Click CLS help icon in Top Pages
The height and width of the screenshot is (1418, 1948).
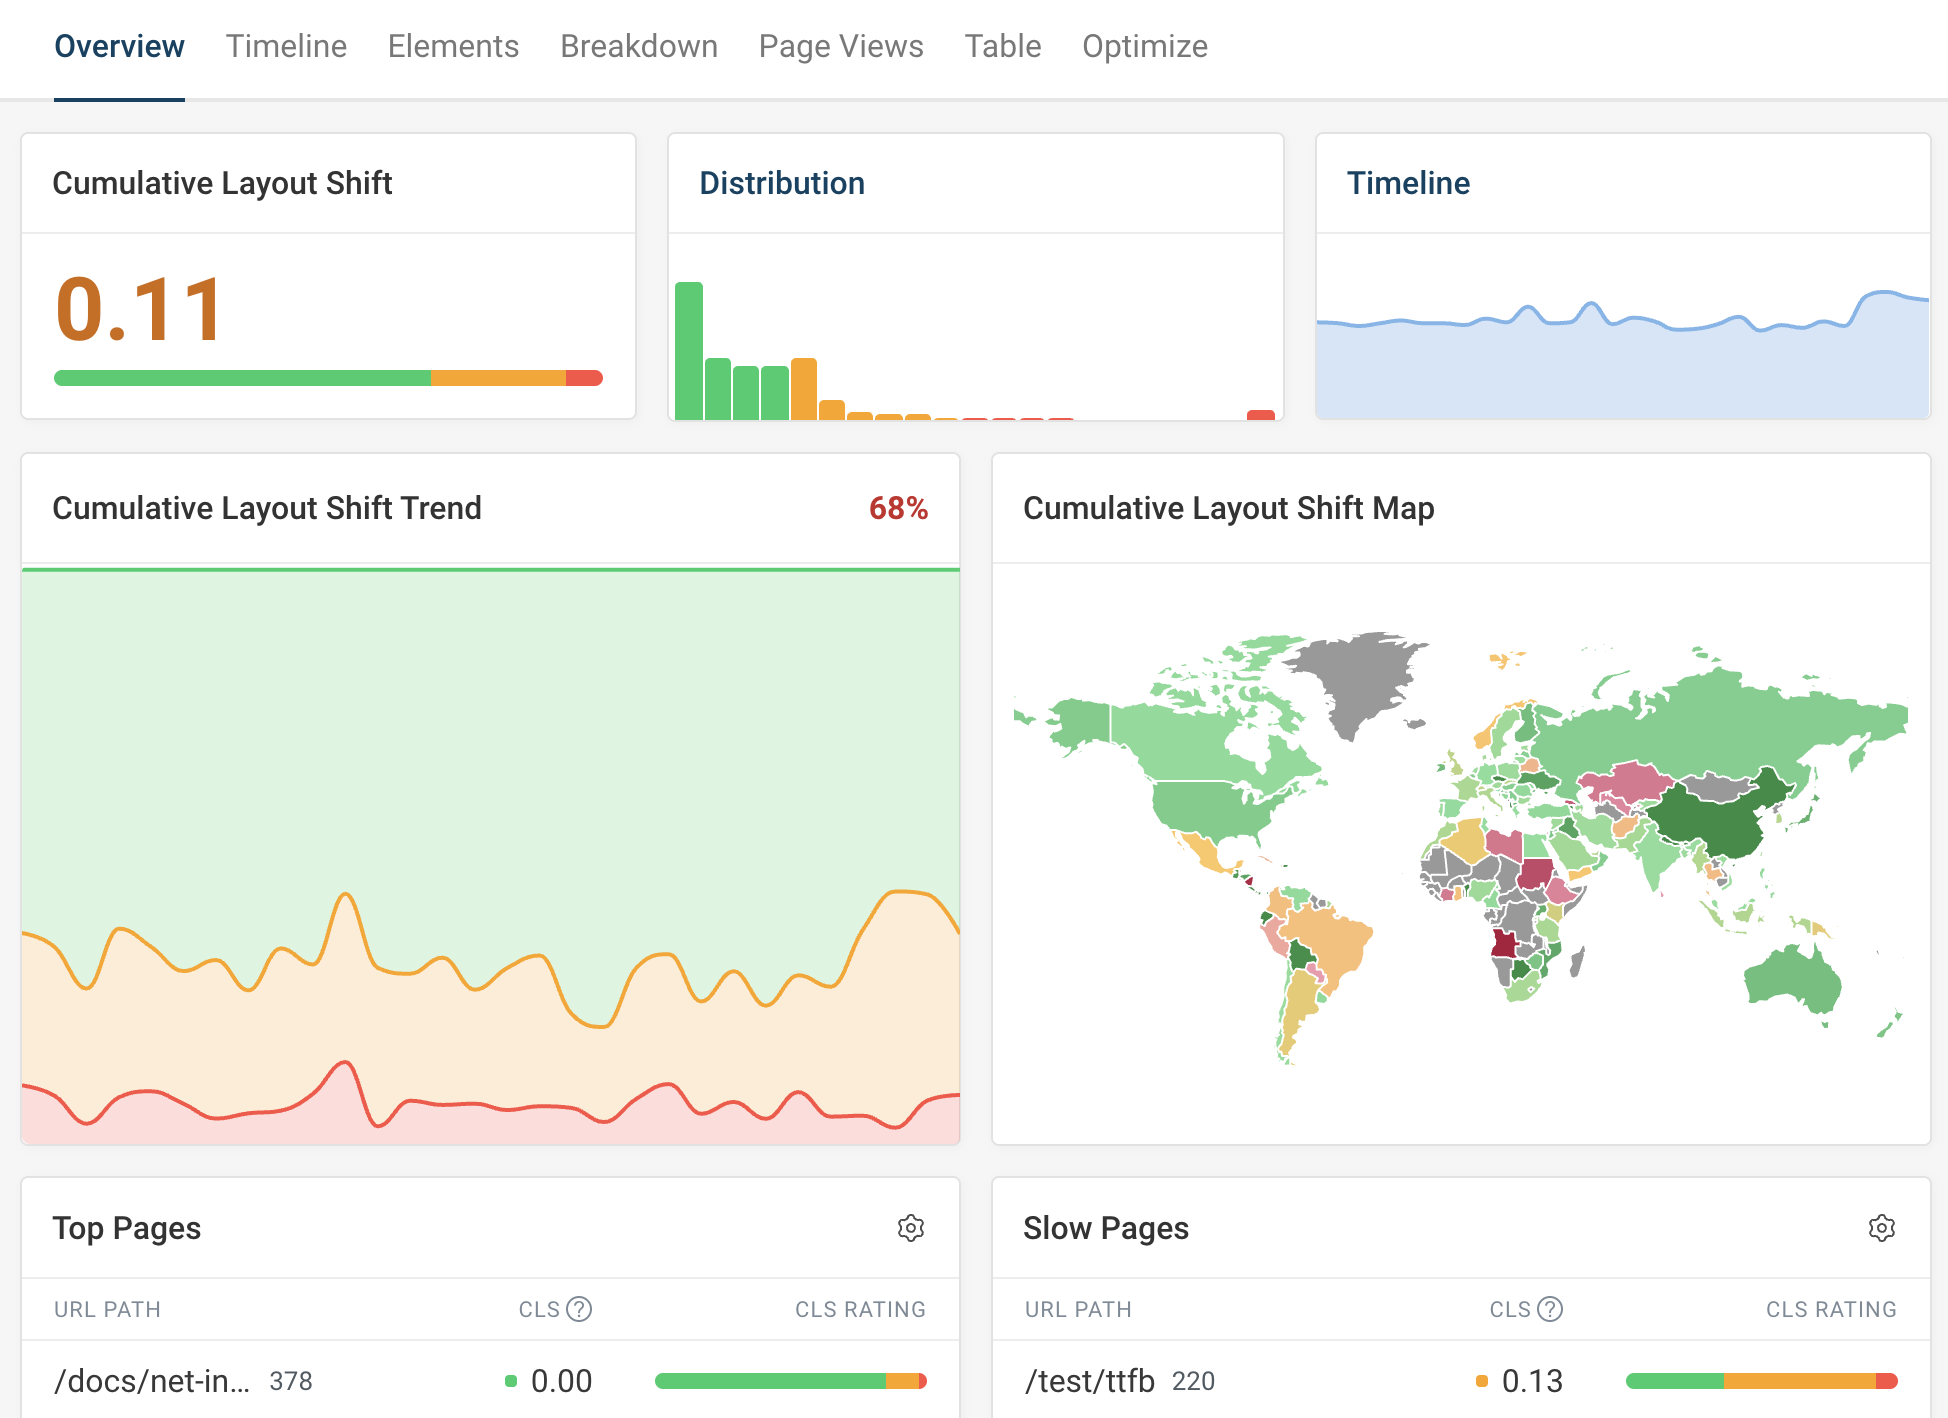click(579, 1309)
